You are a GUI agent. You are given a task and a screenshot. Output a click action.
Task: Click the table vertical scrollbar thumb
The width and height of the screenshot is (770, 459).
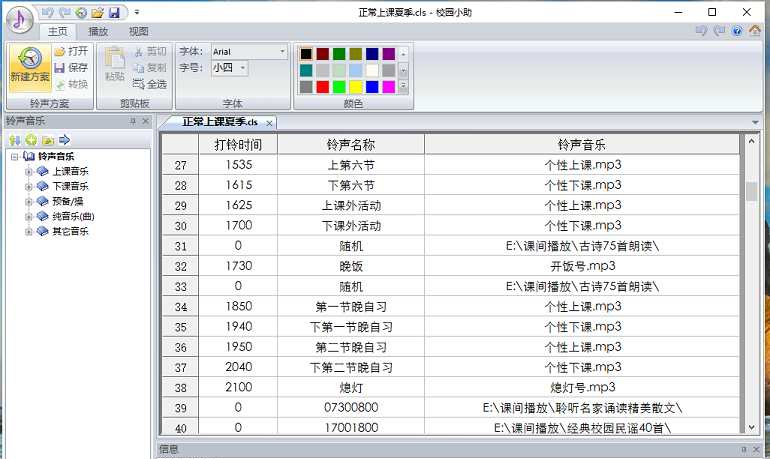pyautogui.click(x=751, y=191)
